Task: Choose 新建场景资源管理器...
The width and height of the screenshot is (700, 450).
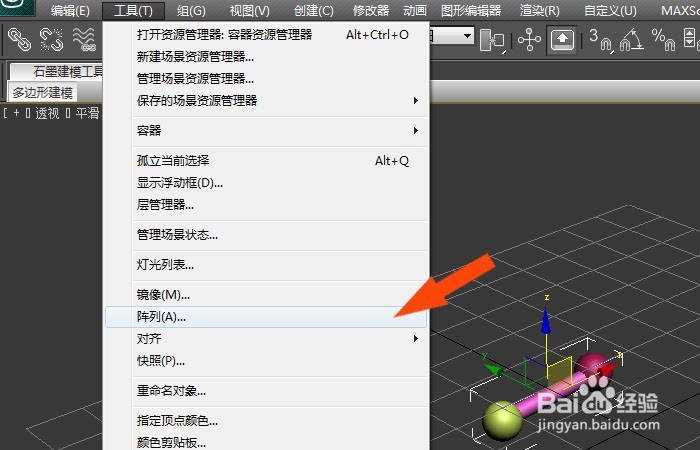Action: click(266, 57)
